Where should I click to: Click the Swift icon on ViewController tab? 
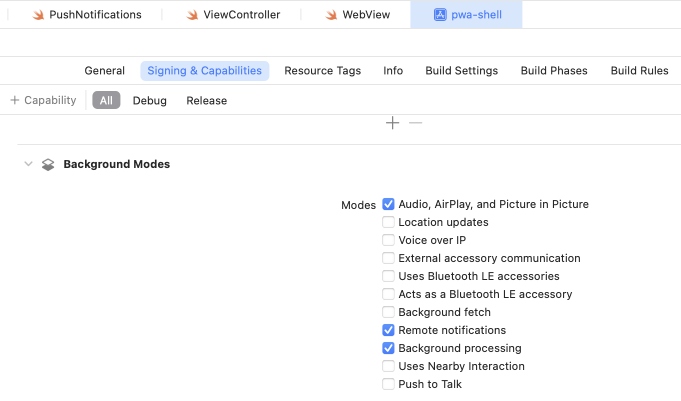[192, 15]
